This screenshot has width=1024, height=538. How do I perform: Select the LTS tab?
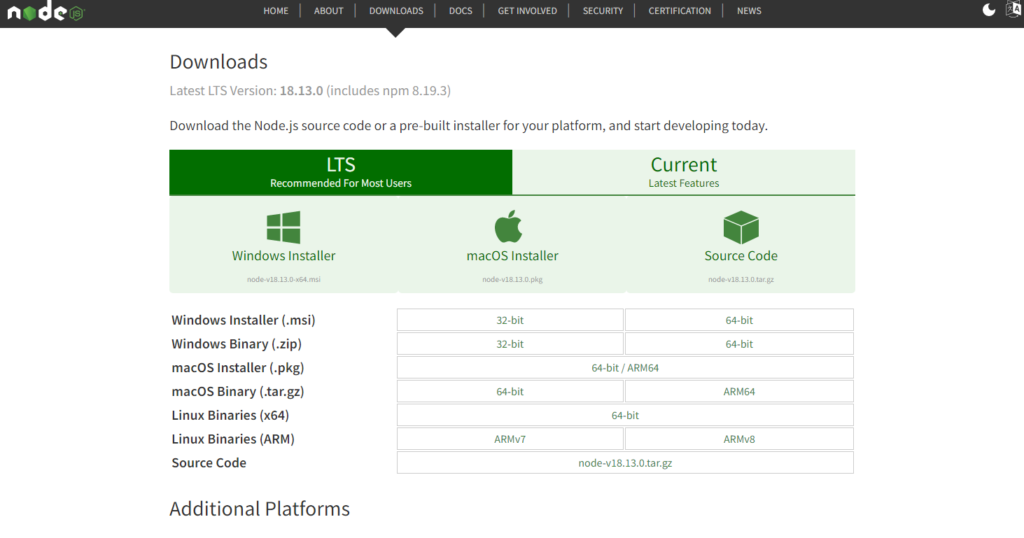pos(341,172)
